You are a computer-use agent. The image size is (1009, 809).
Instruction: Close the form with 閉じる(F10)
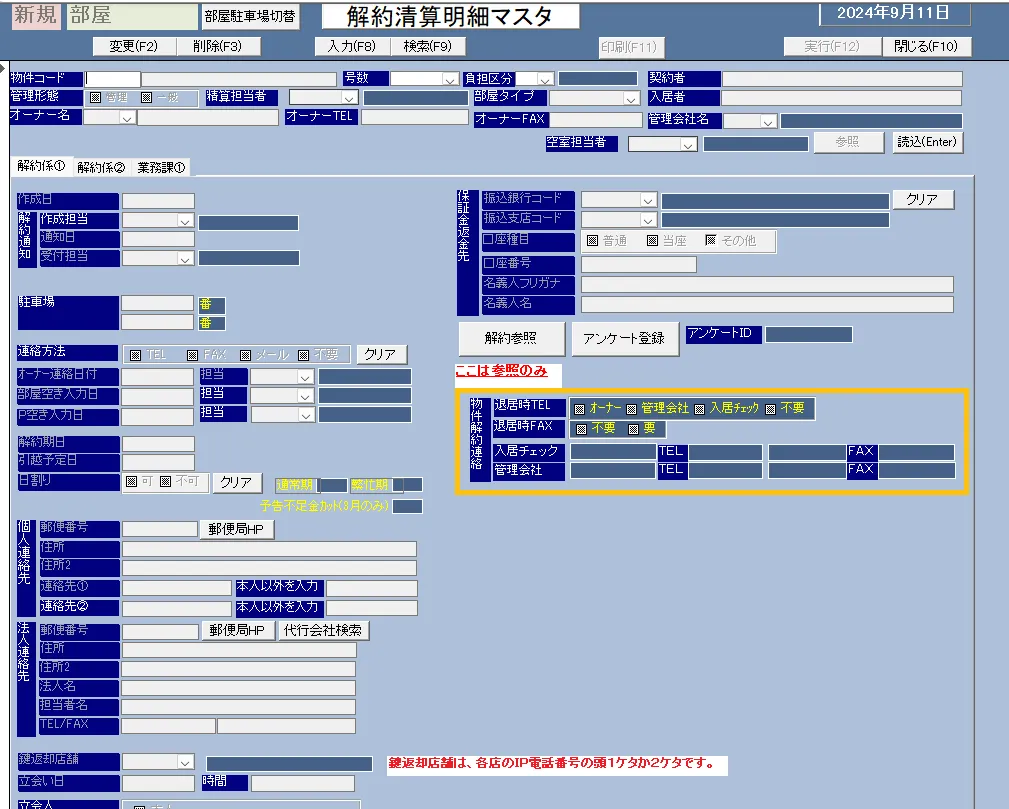click(925, 46)
